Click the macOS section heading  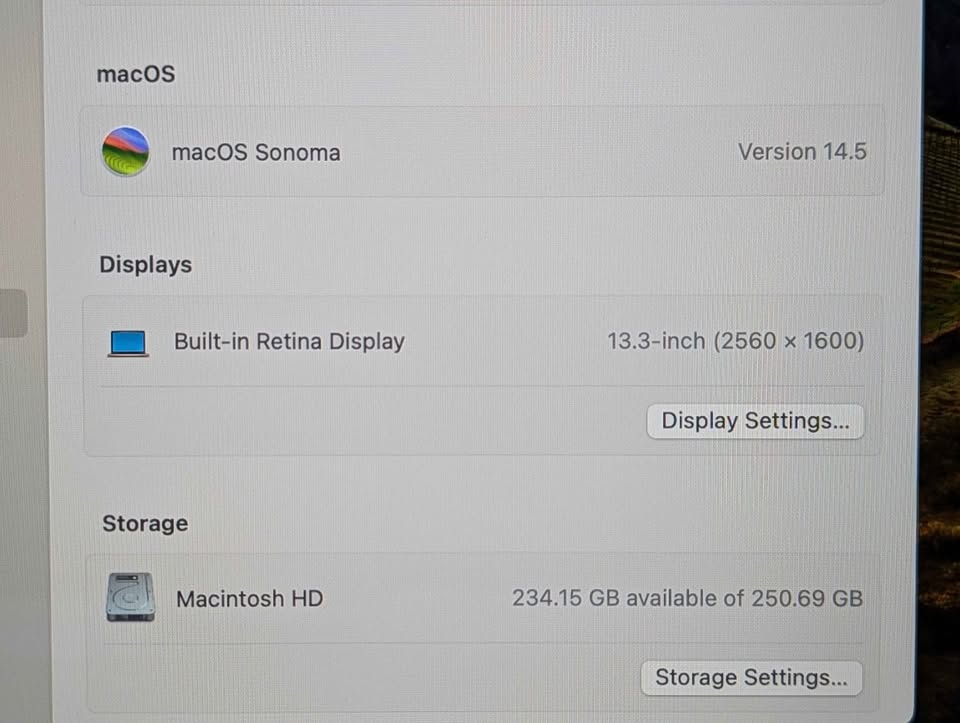coord(136,74)
